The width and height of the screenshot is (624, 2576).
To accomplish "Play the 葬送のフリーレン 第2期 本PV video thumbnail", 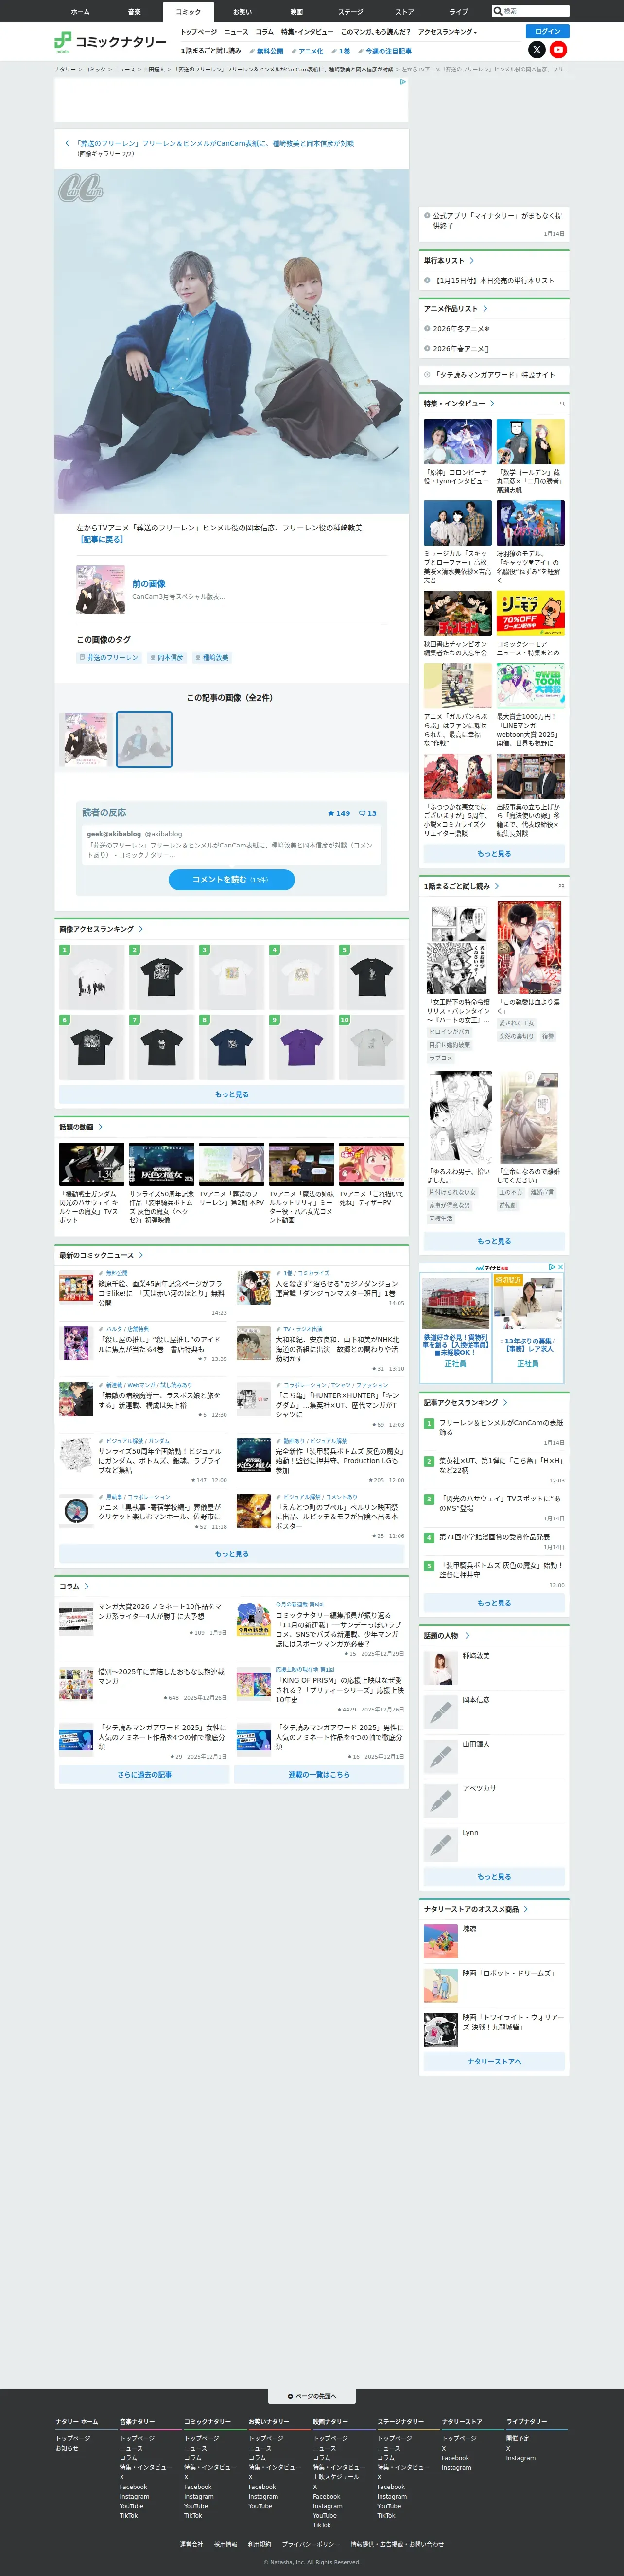I will pyautogui.click(x=232, y=1164).
